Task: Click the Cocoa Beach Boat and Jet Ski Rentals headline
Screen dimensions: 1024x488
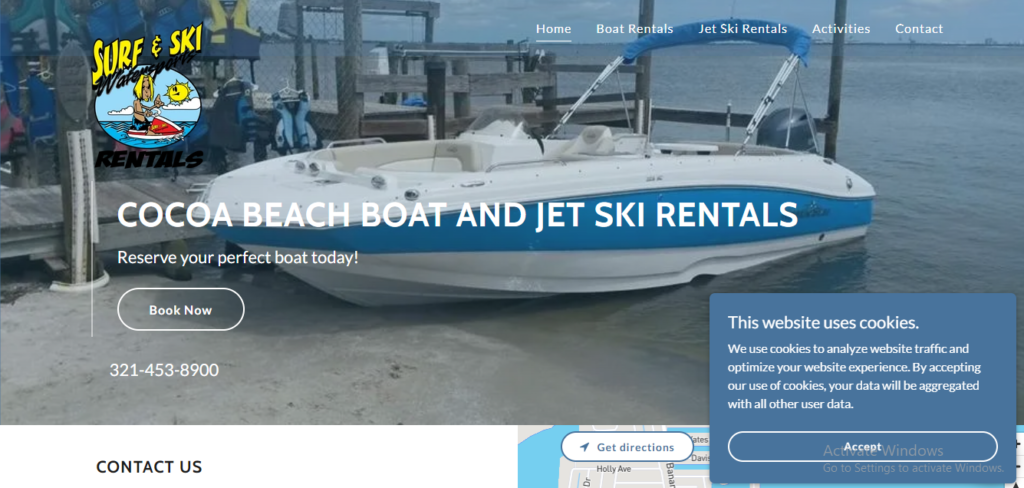Action: [457, 215]
